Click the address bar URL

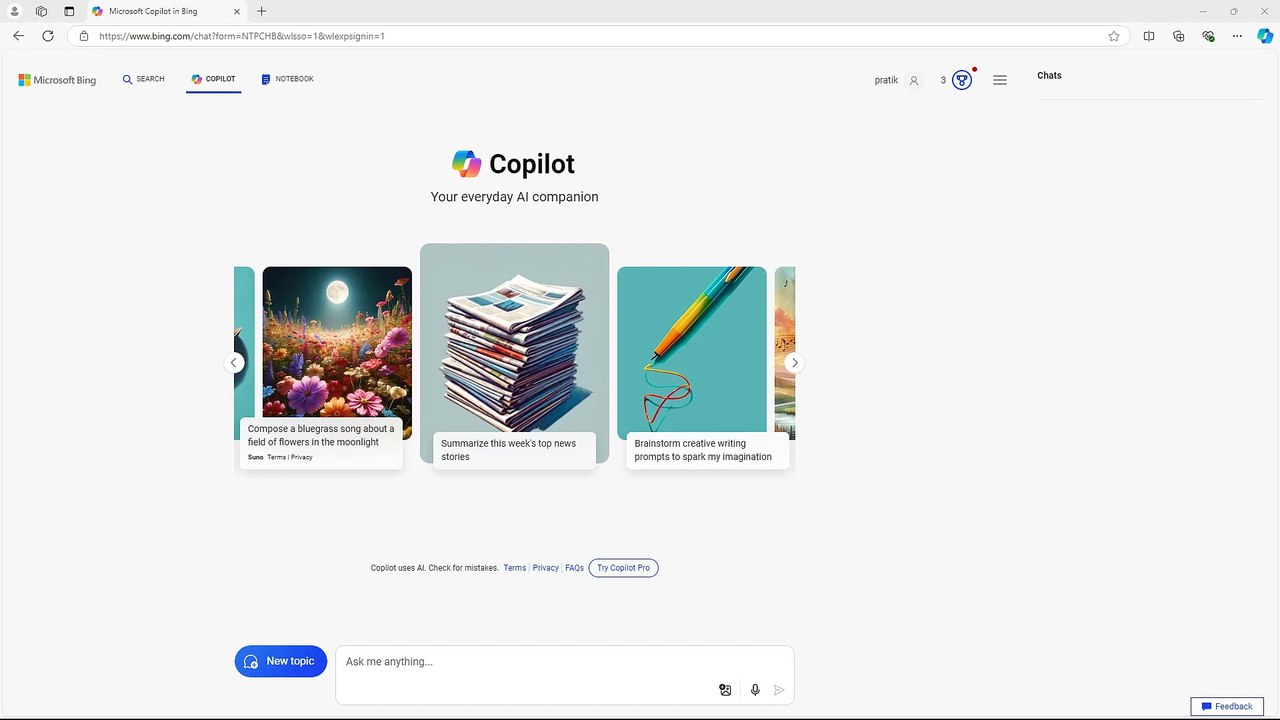click(242, 36)
